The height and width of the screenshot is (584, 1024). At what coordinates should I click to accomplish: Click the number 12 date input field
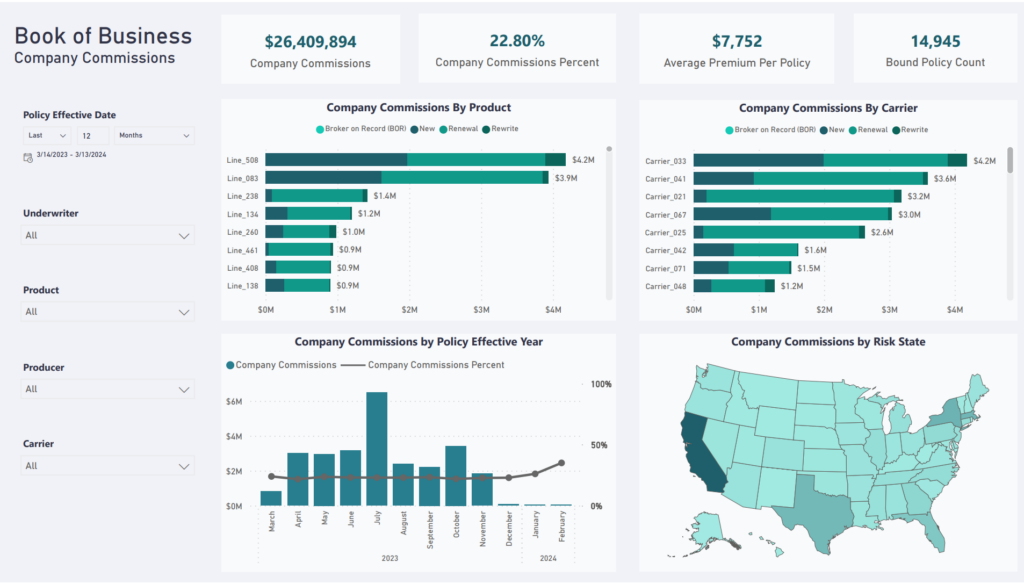[x=93, y=135]
